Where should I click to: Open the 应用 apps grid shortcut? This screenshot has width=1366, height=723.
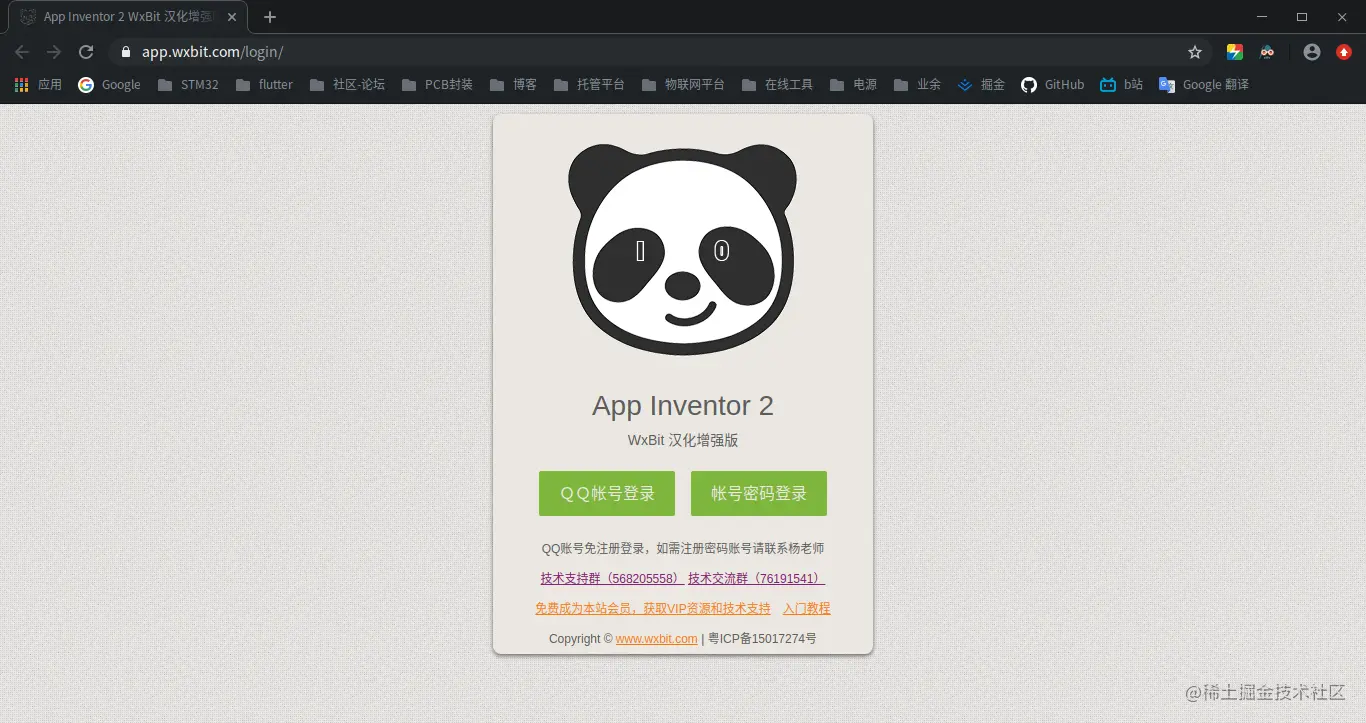(x=38, y=85)
